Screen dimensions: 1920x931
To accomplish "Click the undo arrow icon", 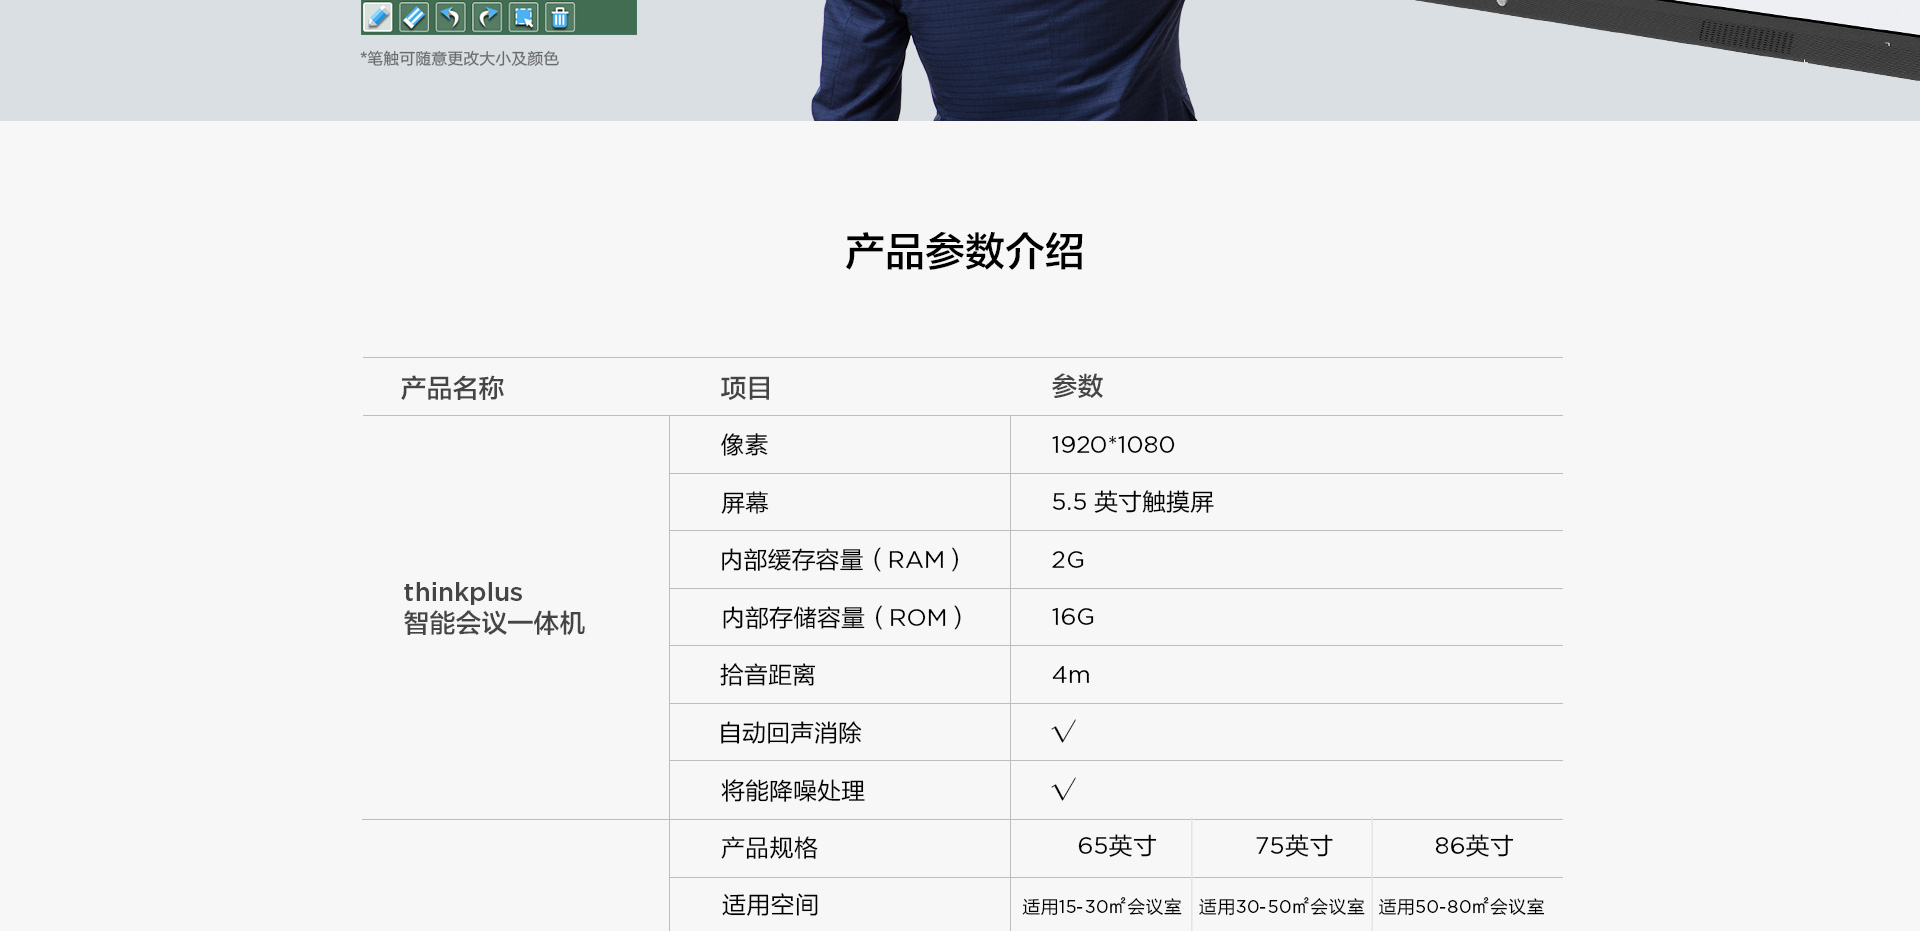I will pyautogui.click(x=451, y=17).
